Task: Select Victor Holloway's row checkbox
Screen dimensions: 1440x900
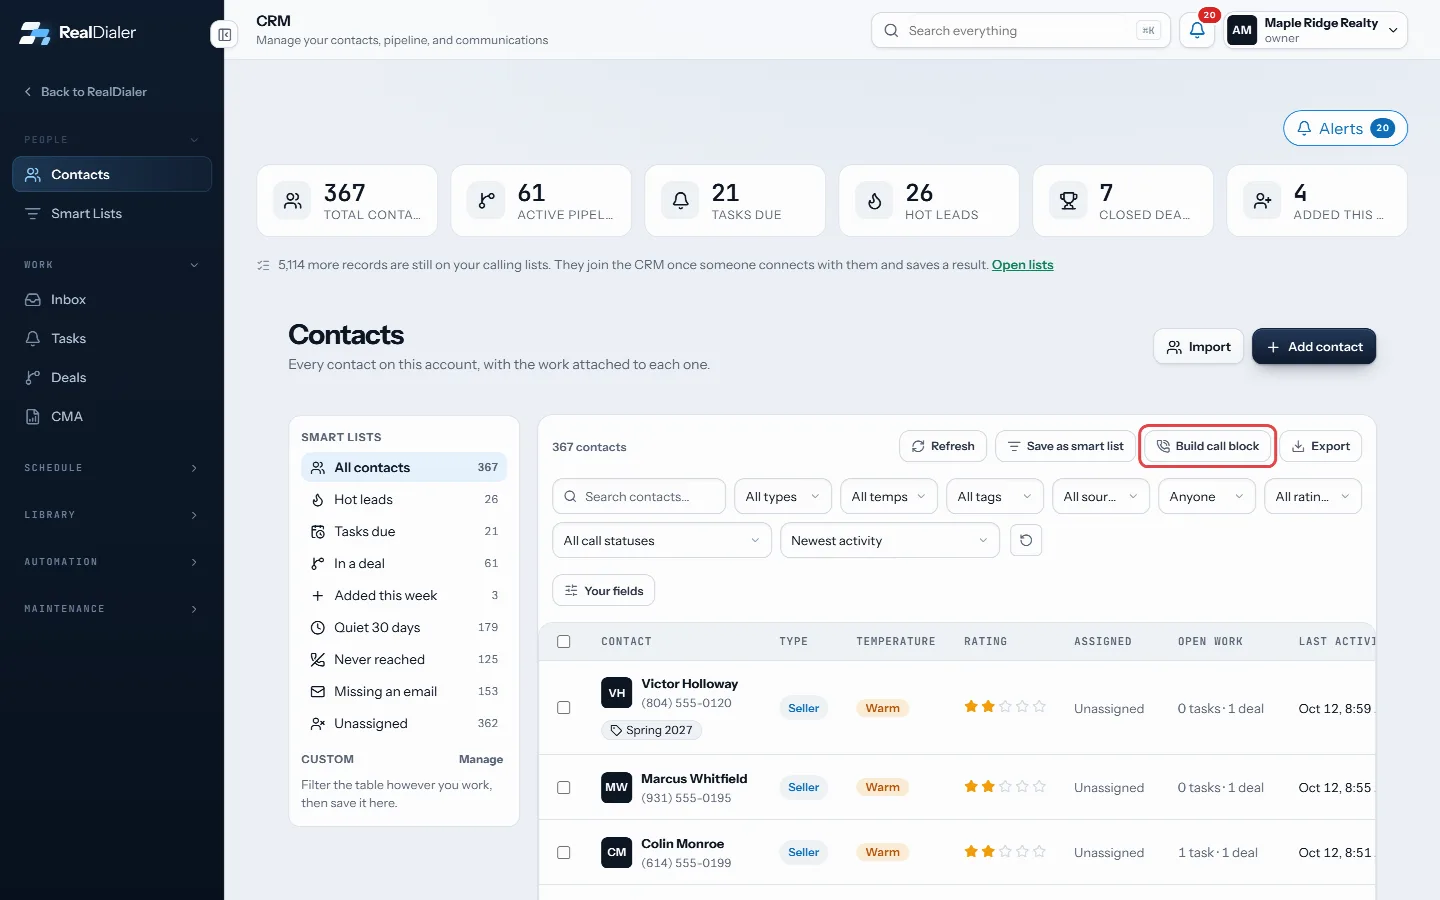Action: [x=564, y=707]
